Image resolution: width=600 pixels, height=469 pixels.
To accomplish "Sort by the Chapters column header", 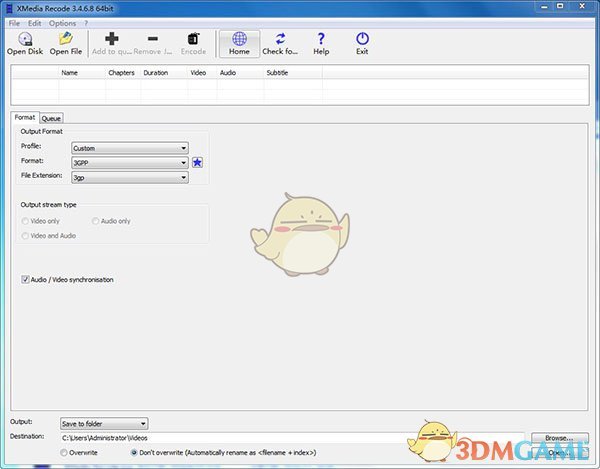I will click(x=121, y=73).
